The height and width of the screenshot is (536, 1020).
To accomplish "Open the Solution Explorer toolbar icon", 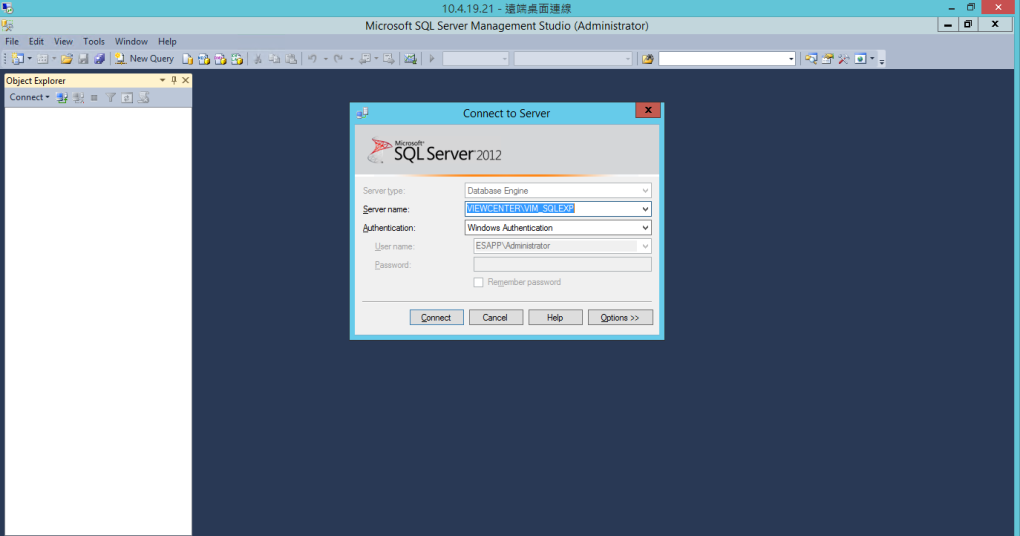I will click(811, 59).
